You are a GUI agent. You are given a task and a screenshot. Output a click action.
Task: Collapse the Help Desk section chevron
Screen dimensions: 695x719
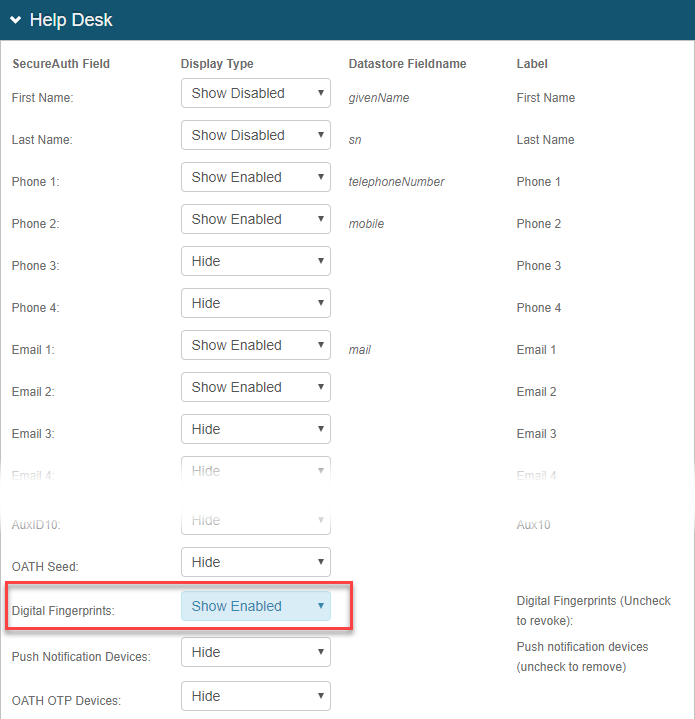click(x=16, y=20)
